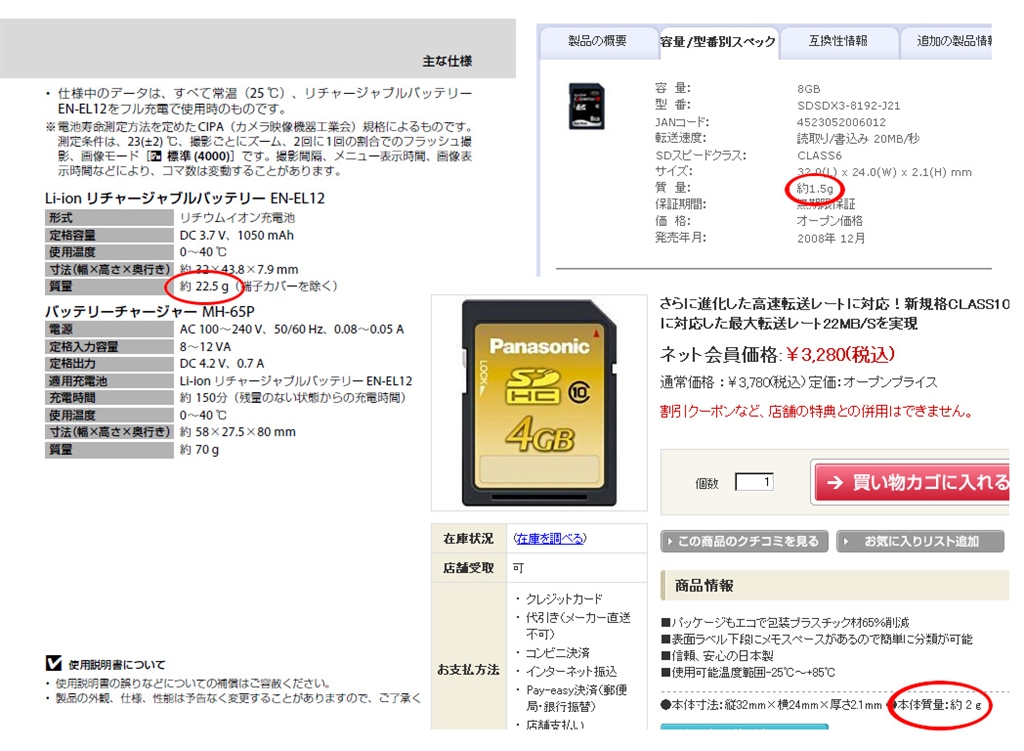Open the 製品の概要 tab

pos(598,42)
